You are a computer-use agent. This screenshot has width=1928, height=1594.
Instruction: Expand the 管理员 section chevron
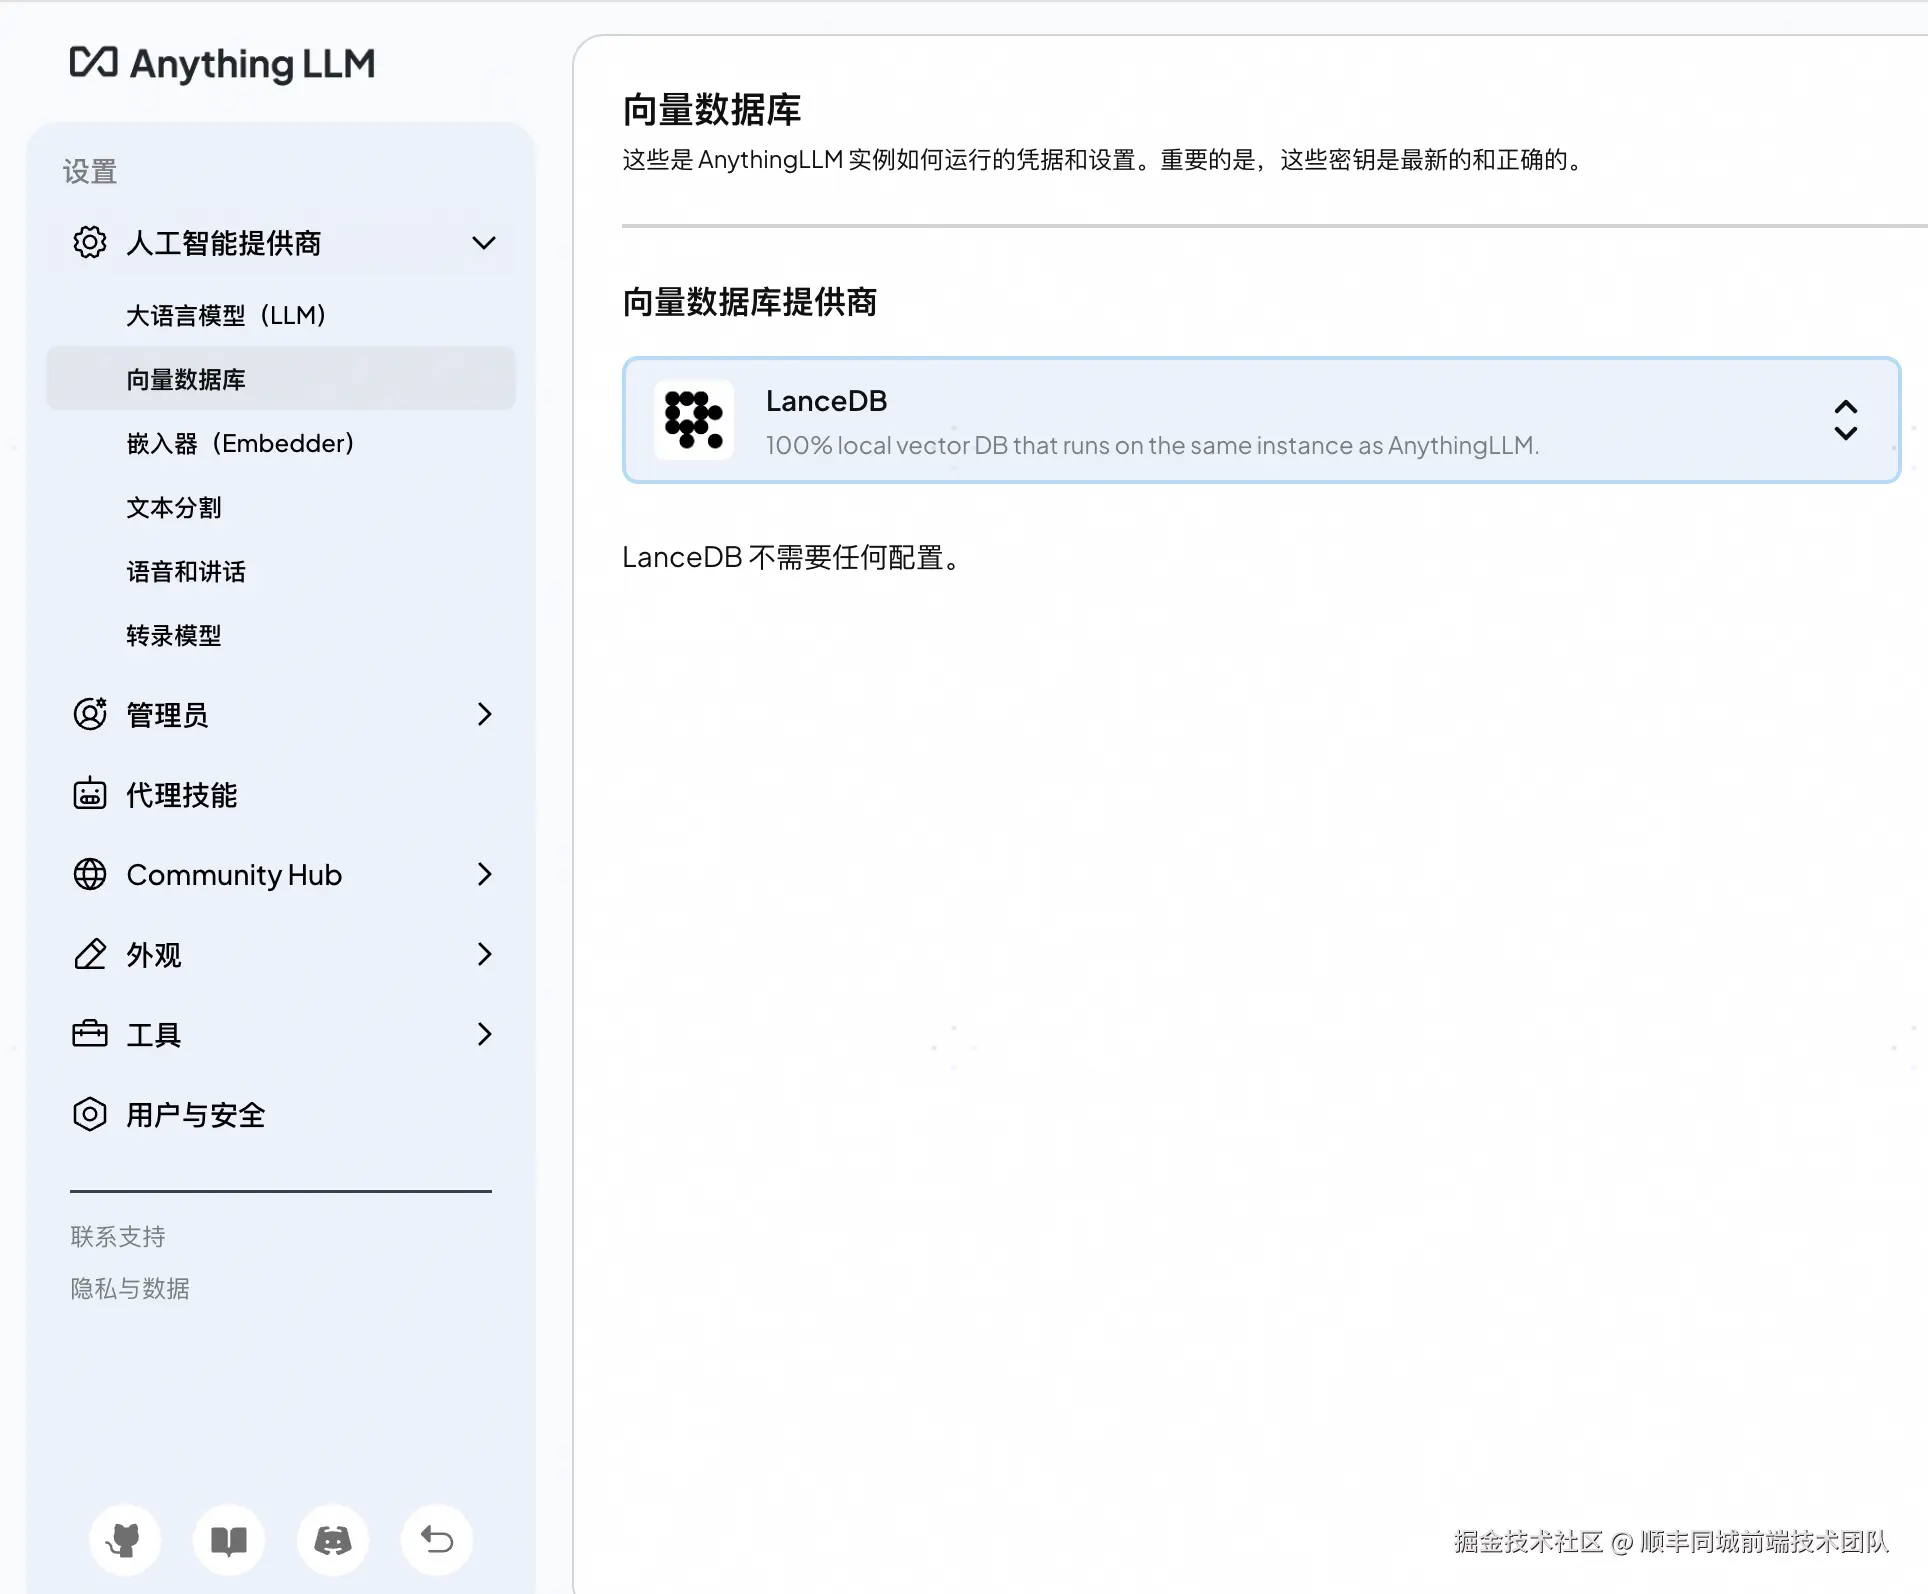485,714
